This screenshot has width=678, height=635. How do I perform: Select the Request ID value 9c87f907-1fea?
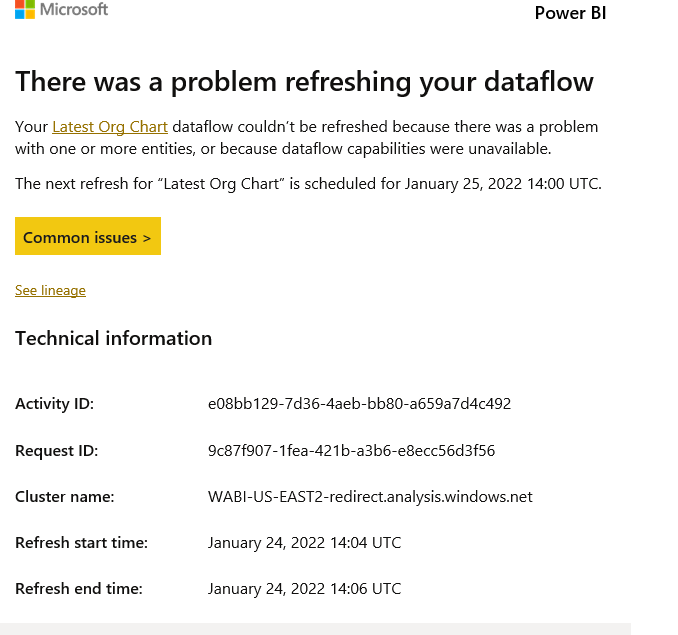[x=352, y=451]
